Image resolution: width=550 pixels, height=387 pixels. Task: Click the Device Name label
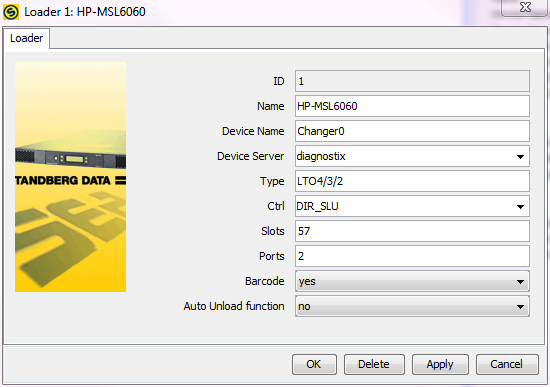point(253,131)
